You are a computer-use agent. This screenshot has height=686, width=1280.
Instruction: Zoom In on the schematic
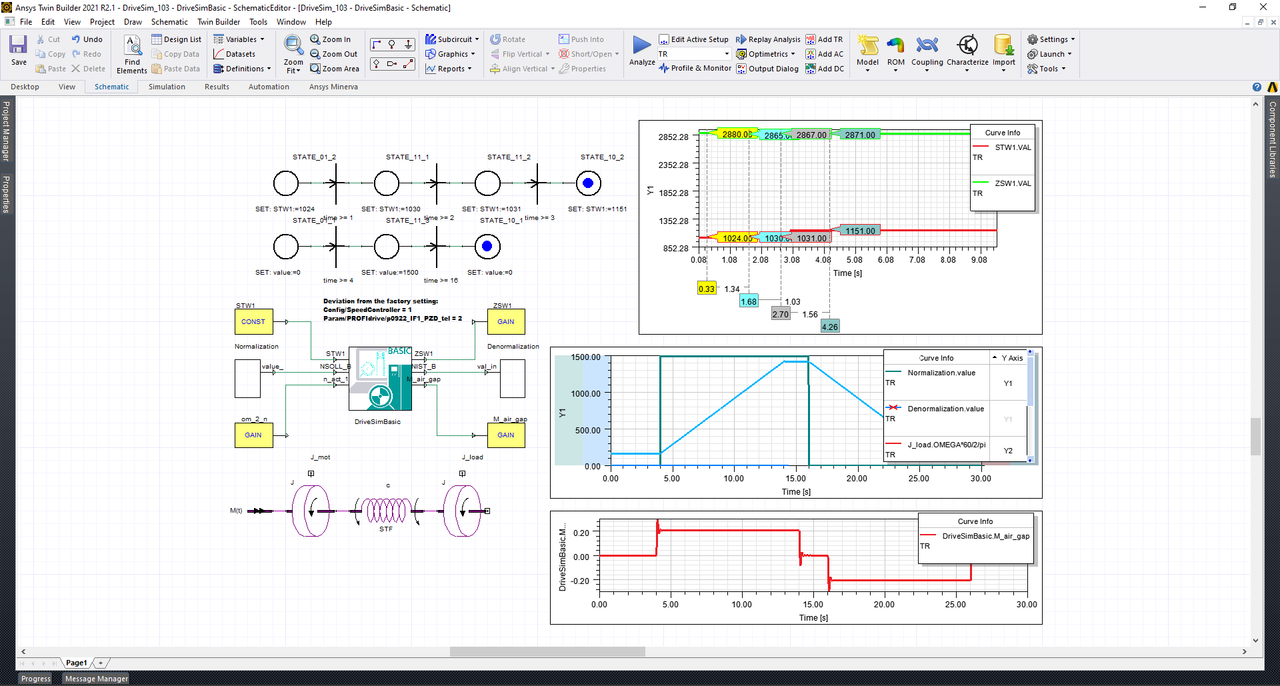[329, 39]
